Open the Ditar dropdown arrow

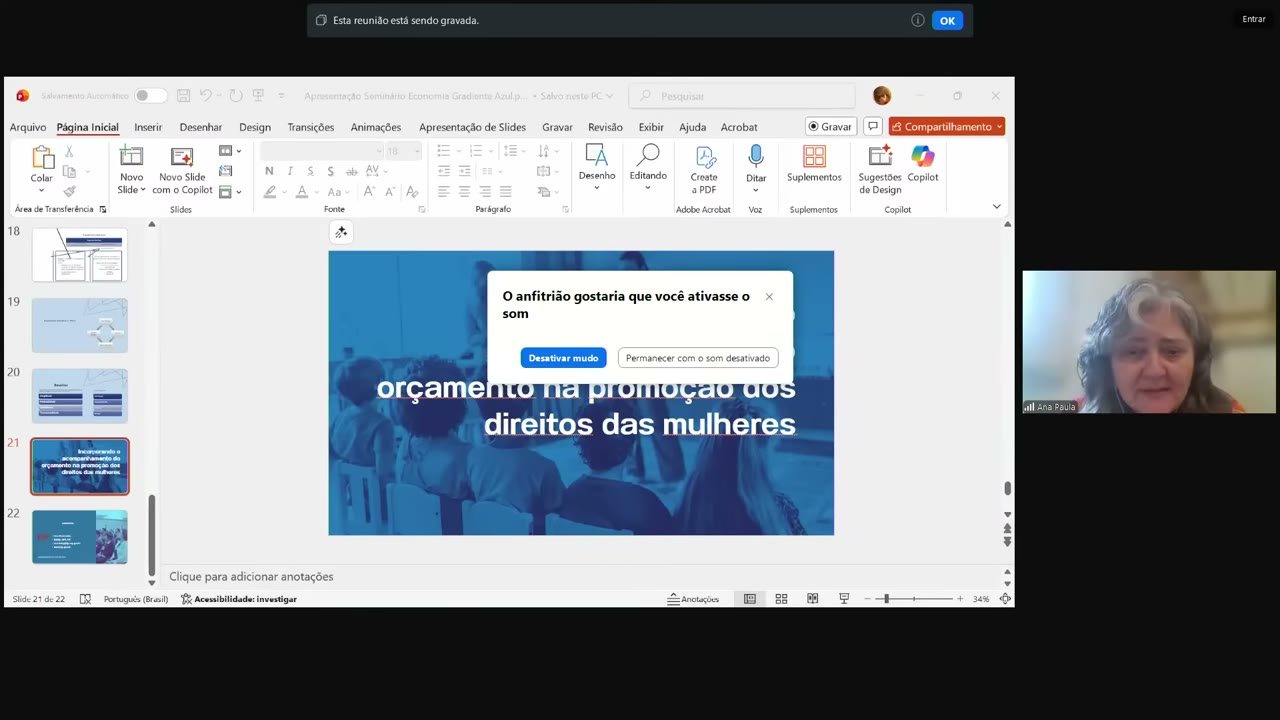click(x=756, y=190)
